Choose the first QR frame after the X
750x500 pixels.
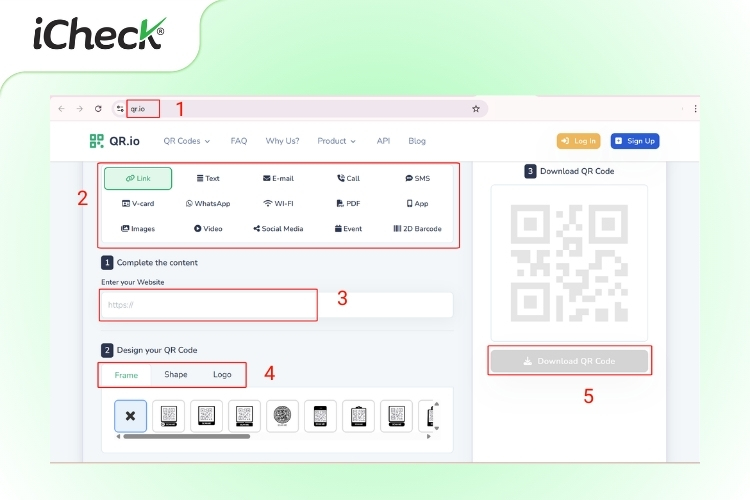click(x=168, y=416)
